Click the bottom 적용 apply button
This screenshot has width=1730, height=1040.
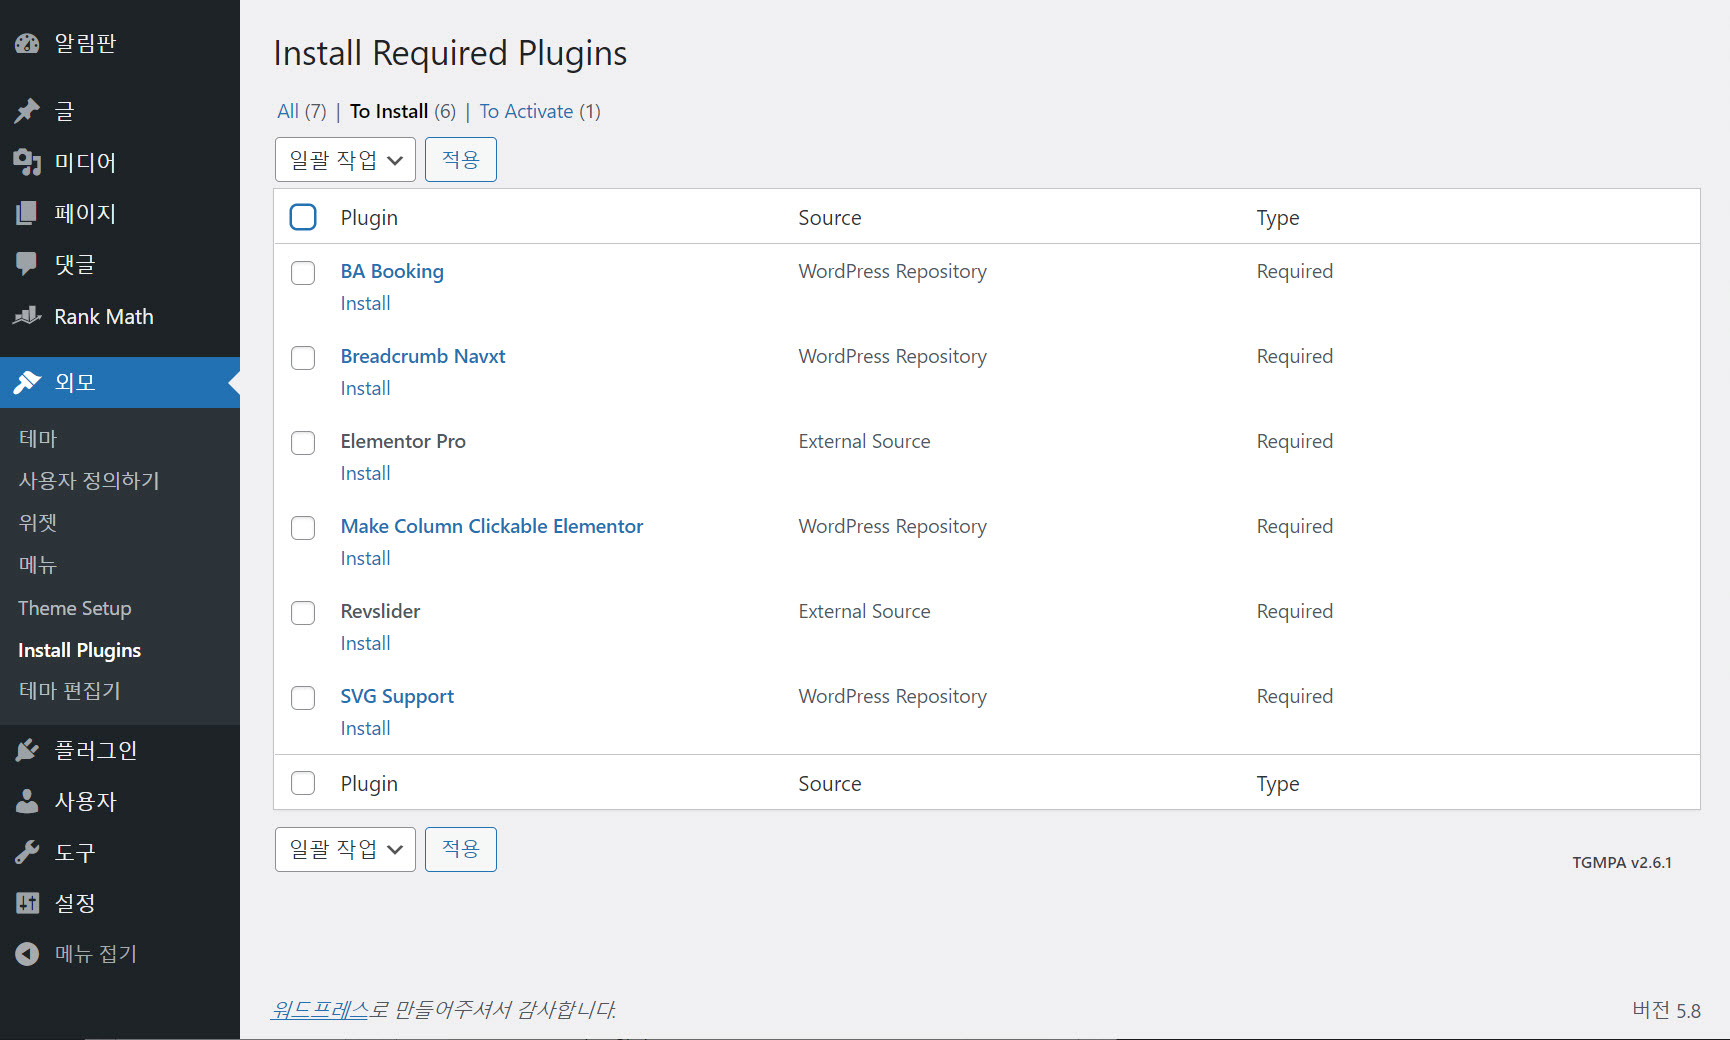[x=461, y=849]
